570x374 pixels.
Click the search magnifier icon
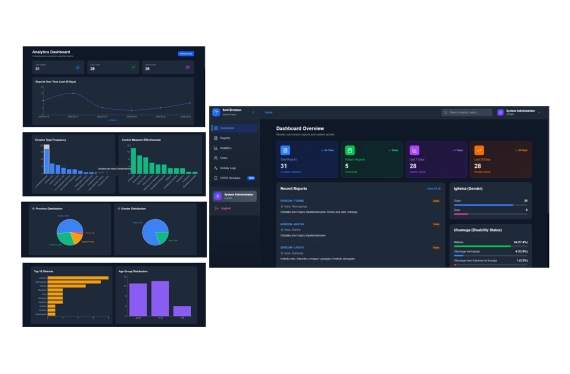click(446, 113)
